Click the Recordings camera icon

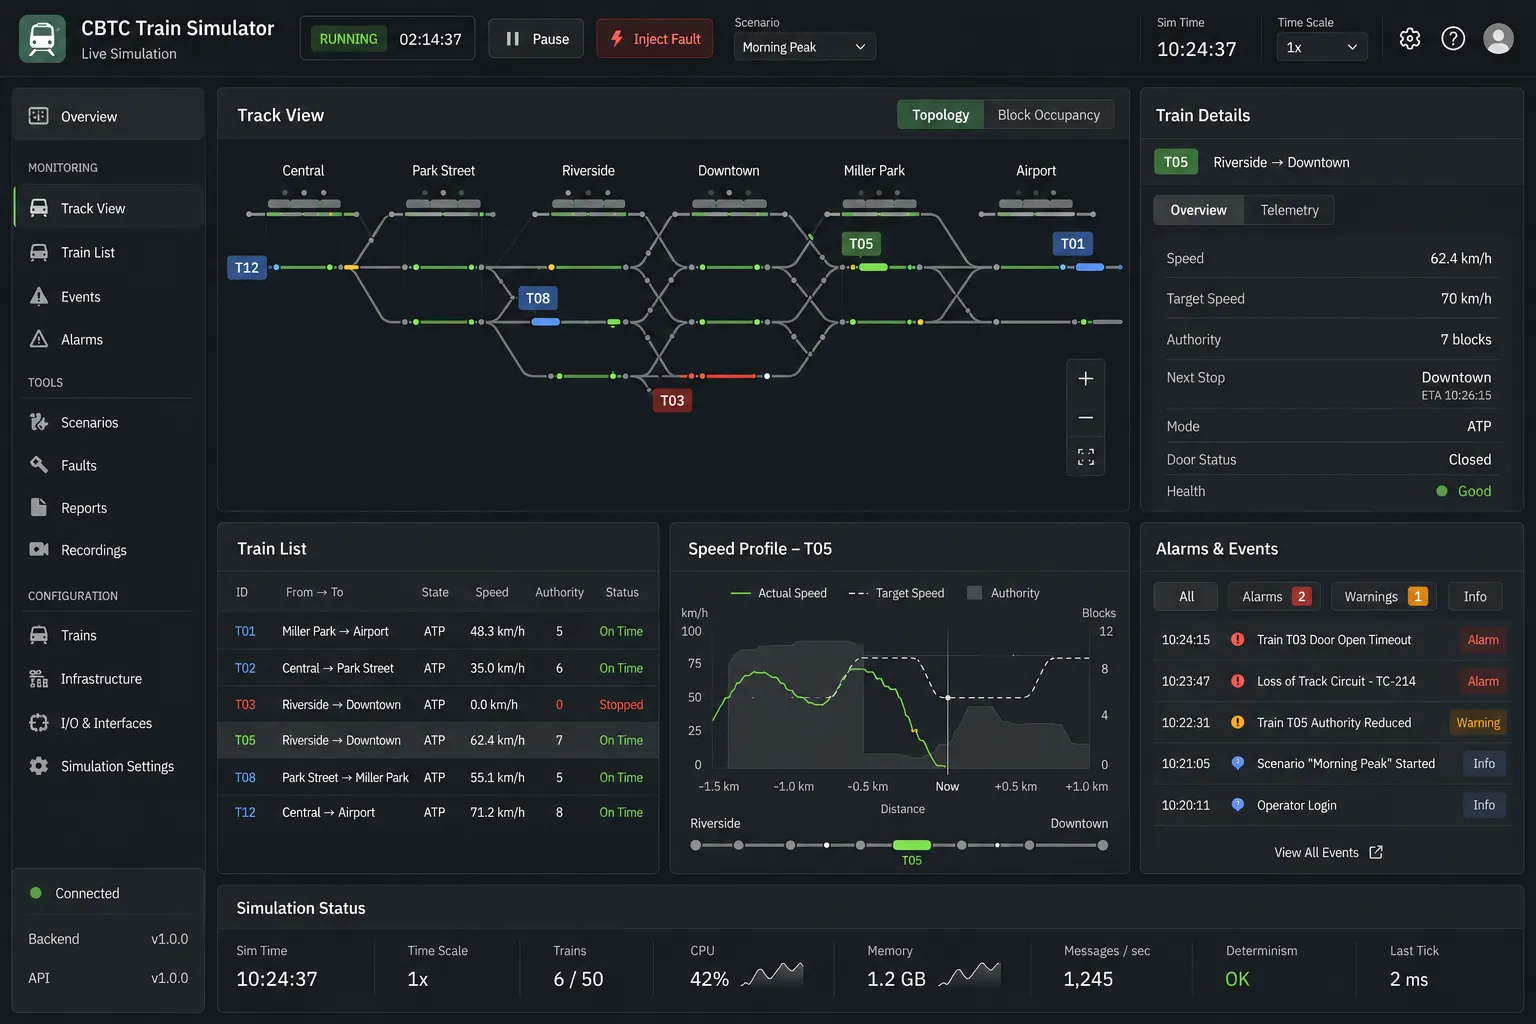pos(38,550)
